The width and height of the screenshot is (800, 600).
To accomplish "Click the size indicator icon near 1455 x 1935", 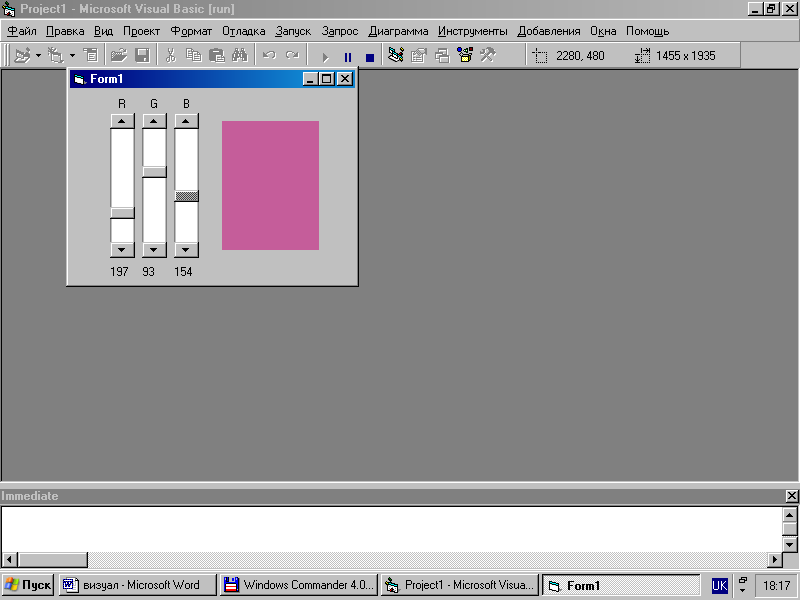I will 642,56.
